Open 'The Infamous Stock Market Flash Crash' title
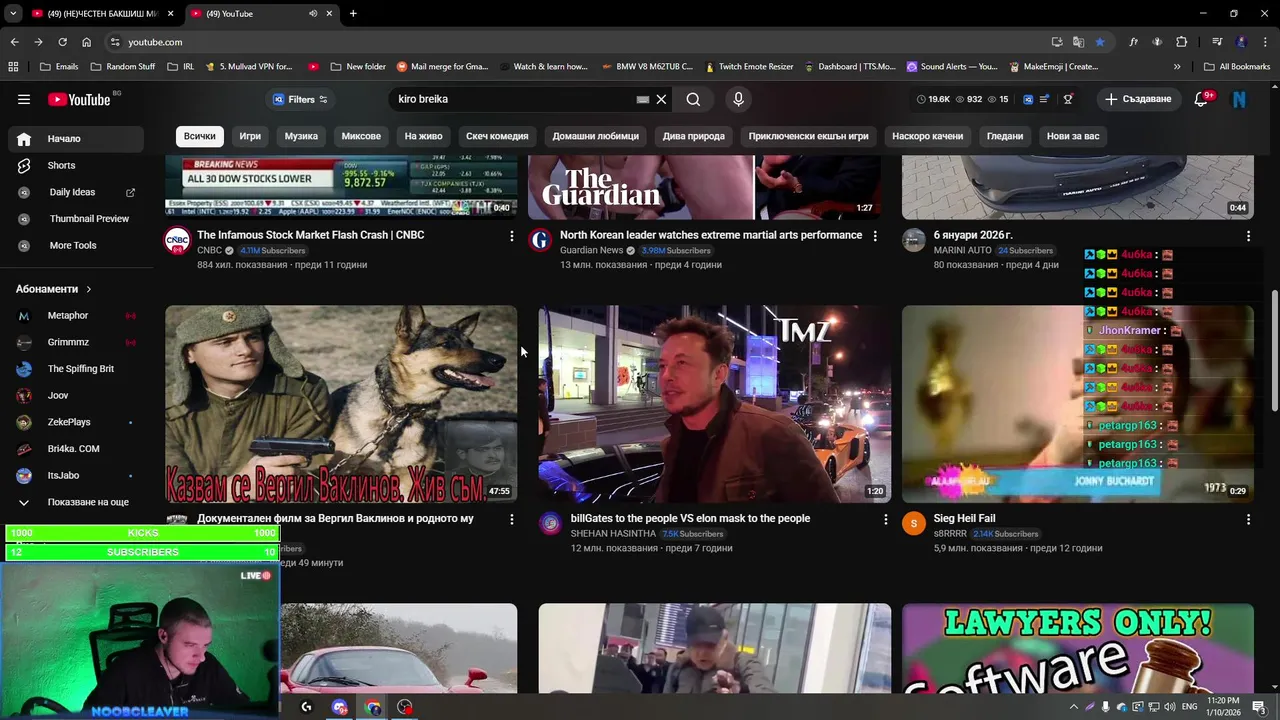Viewport: 1280px width, 720px height. (310, 235)
